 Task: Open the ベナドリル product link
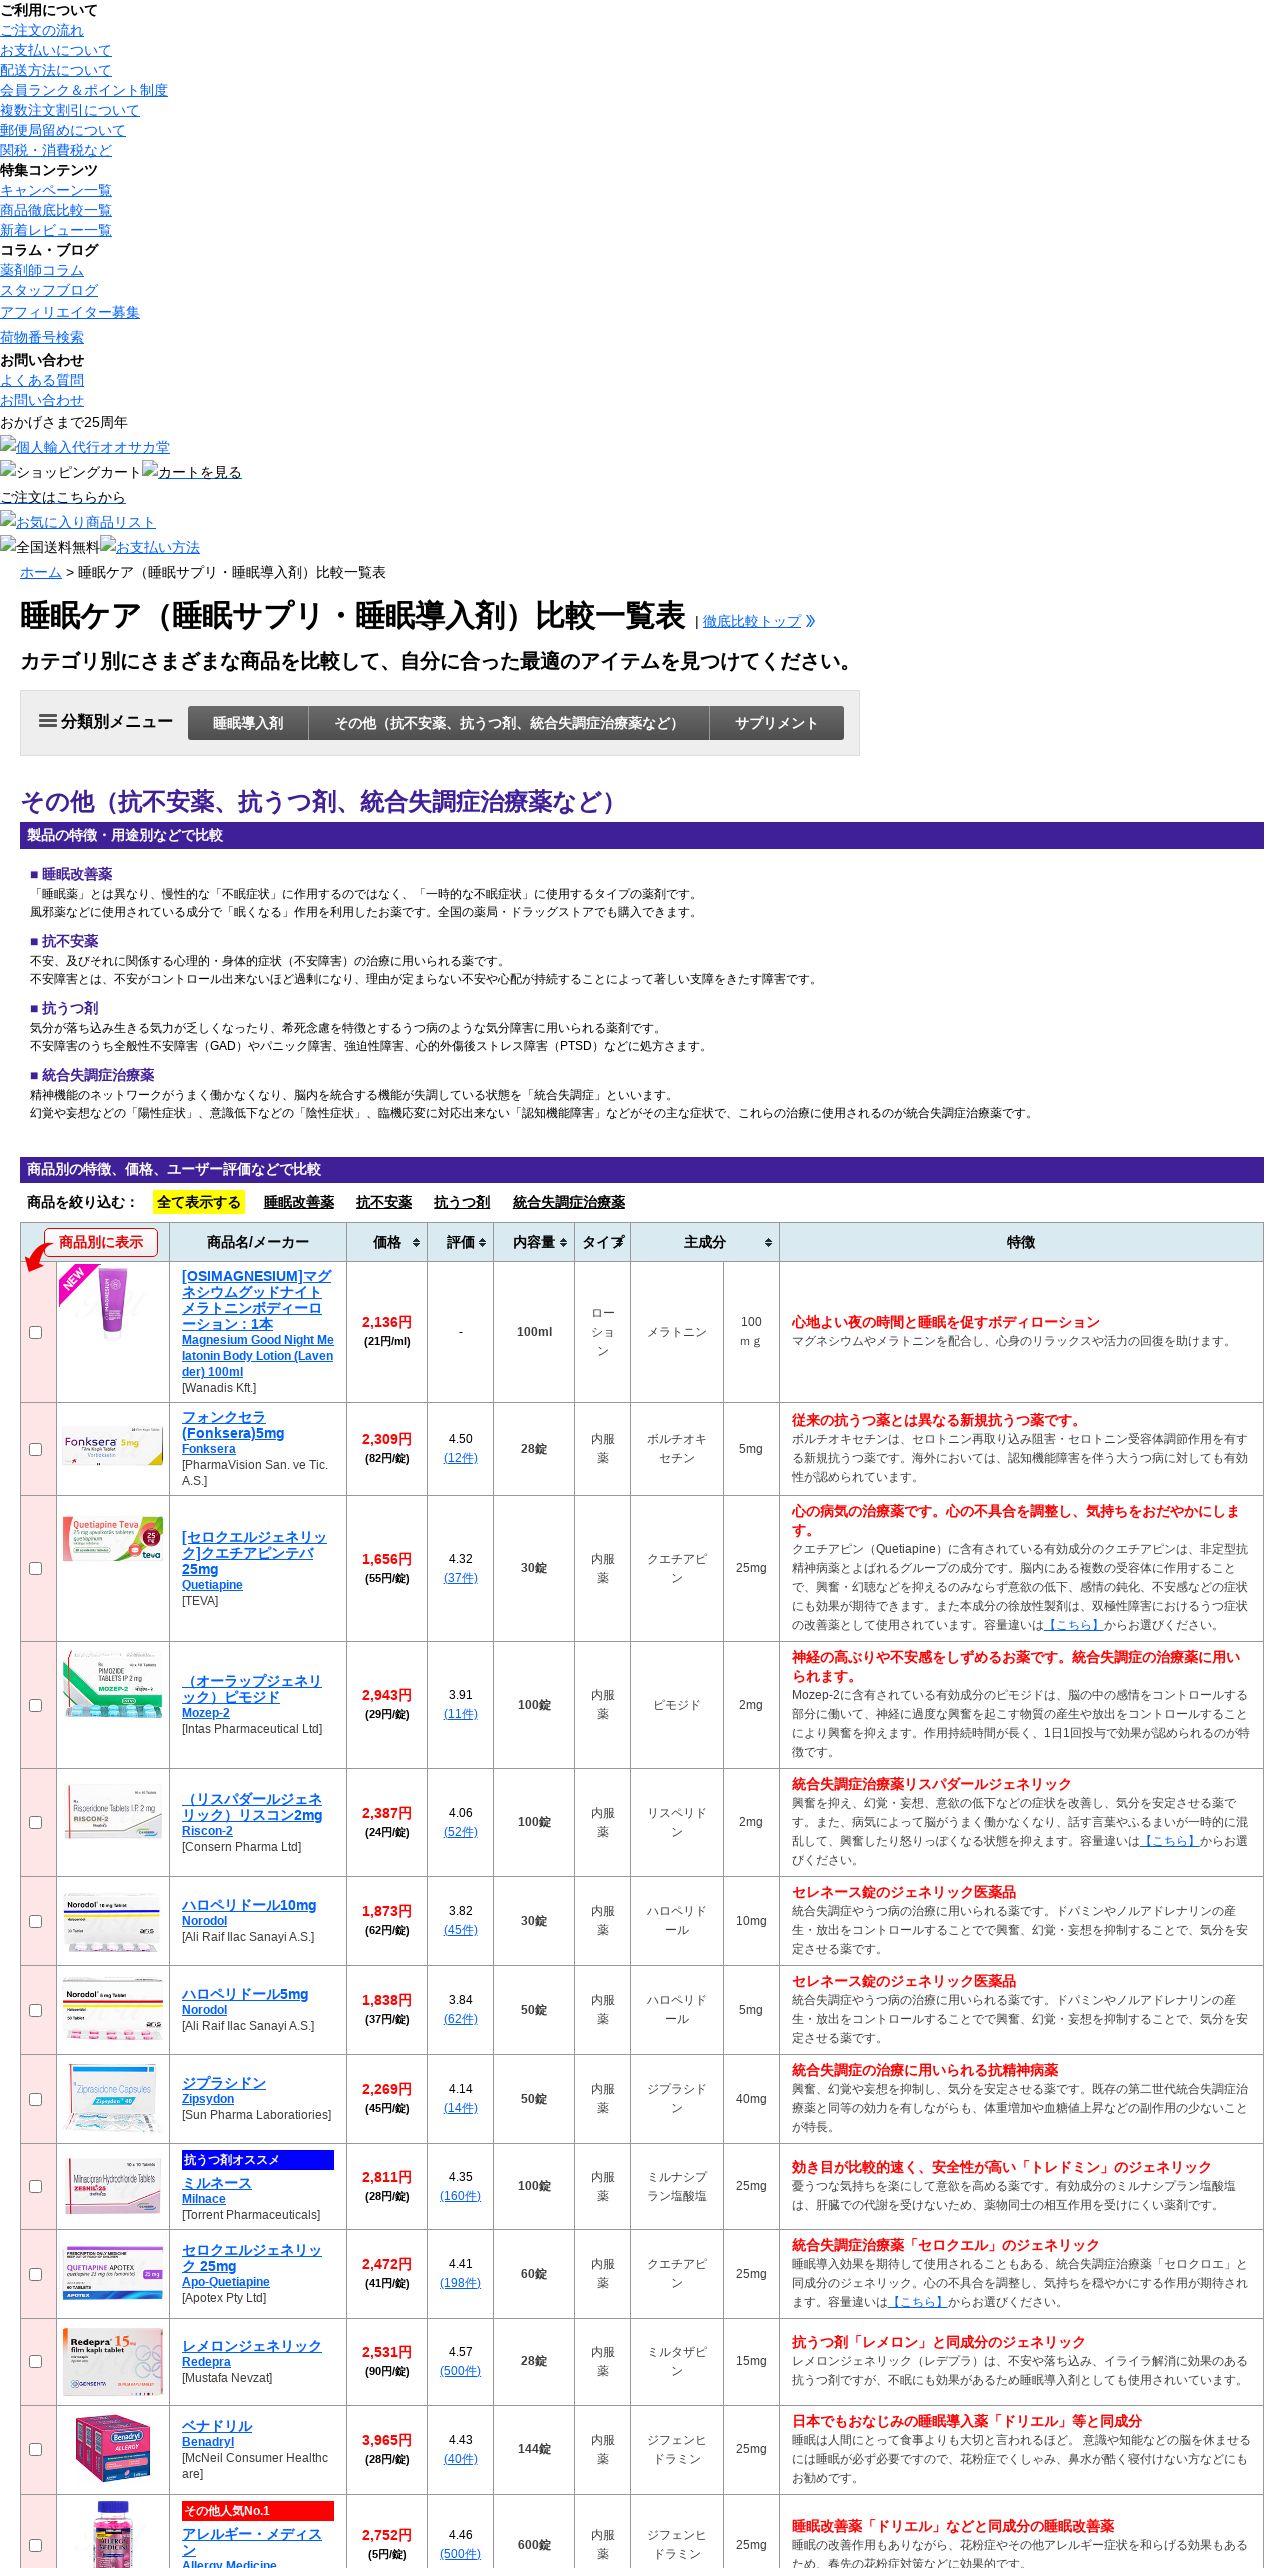point(217,2425)
